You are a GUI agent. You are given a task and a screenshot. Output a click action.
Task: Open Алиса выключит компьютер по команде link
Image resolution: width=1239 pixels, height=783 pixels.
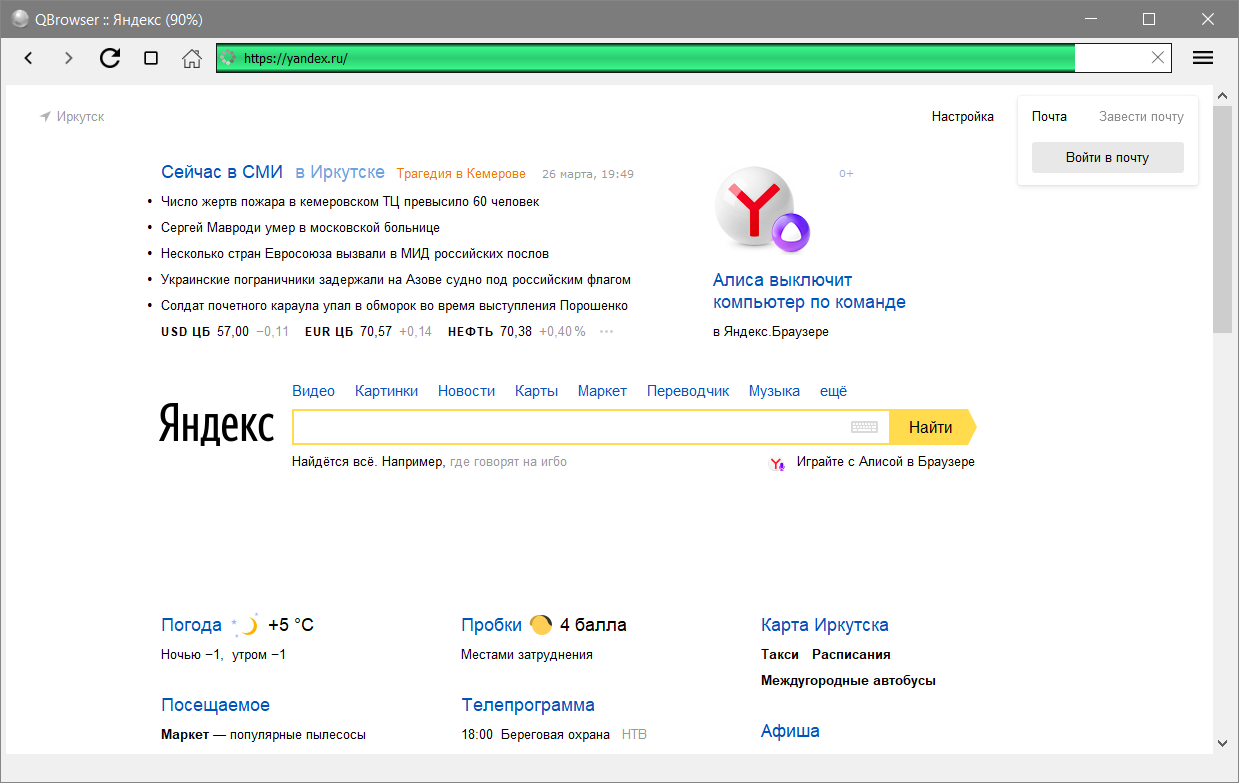click(x=809, y=291)
